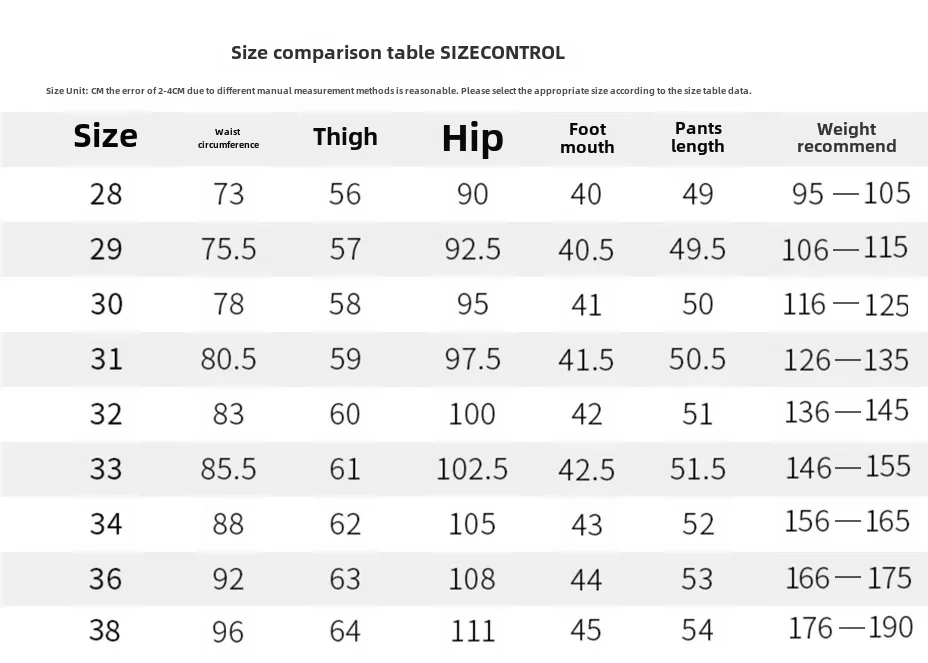928x663 pixels.
Task: Select size 38 in the Size column
Action: coord(106,631)
